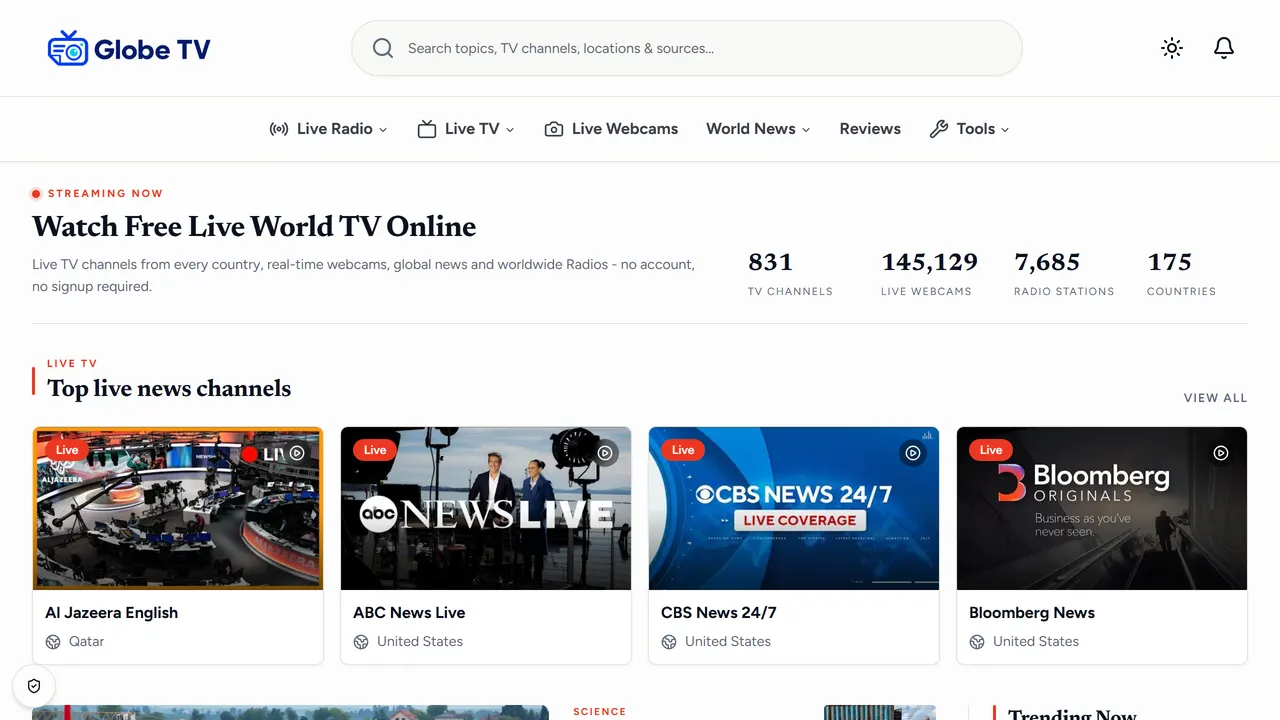Open ABC News Live channel title

[x=409, y=612]
